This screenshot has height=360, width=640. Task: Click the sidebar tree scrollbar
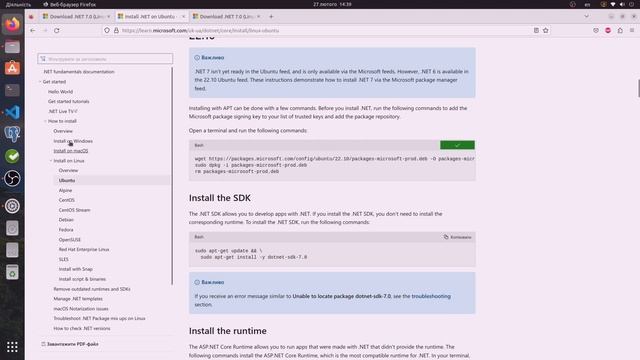tap(172, 176)
